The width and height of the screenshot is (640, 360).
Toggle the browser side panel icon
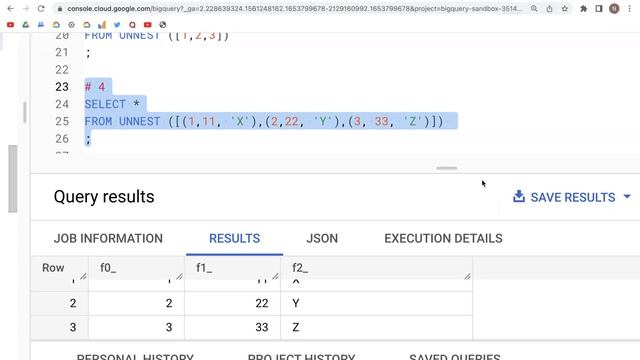point(599,9)
